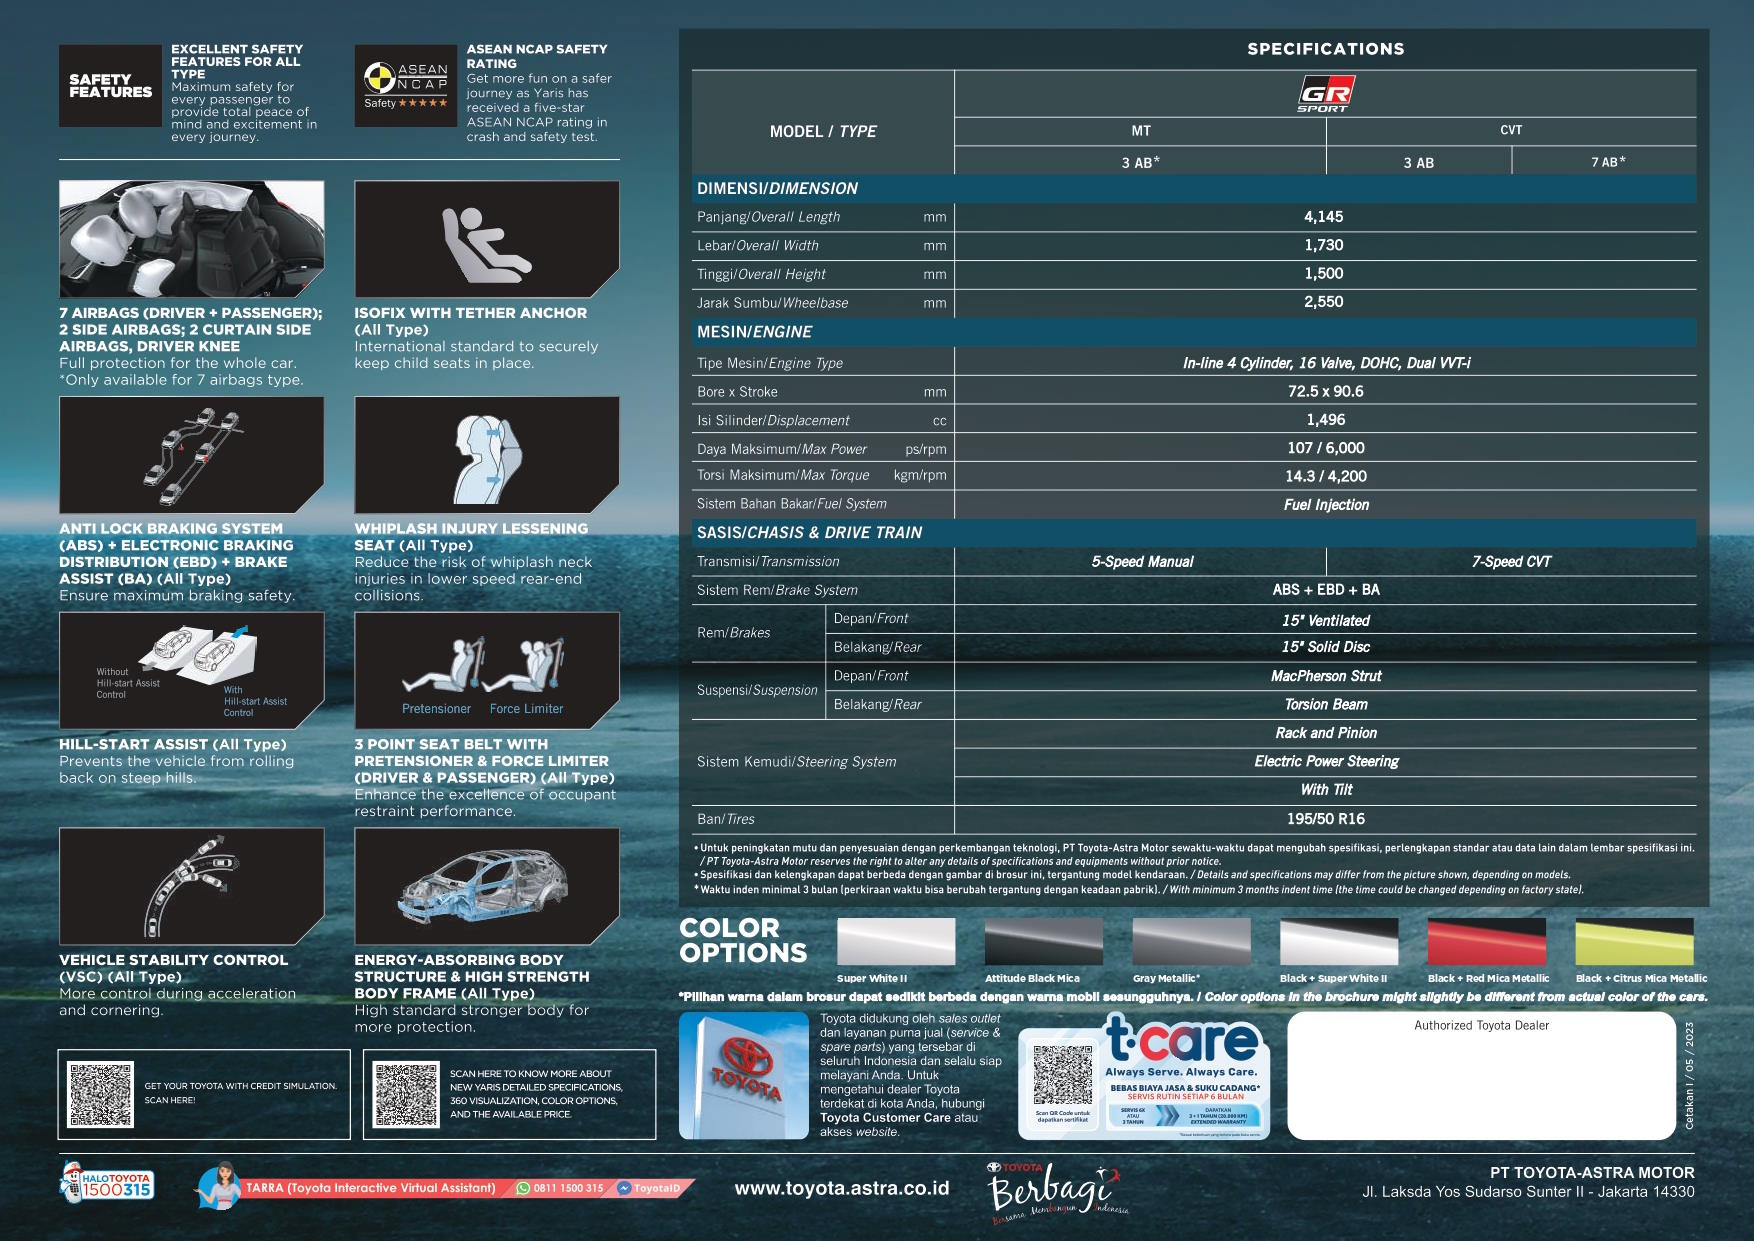Click the Toyota dealership sign photo
Screen dimensions: 1754x1241
click(744, 1076)
